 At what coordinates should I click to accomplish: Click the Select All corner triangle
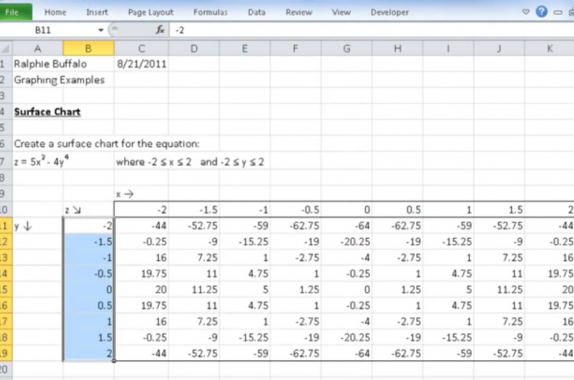[5, 48]
